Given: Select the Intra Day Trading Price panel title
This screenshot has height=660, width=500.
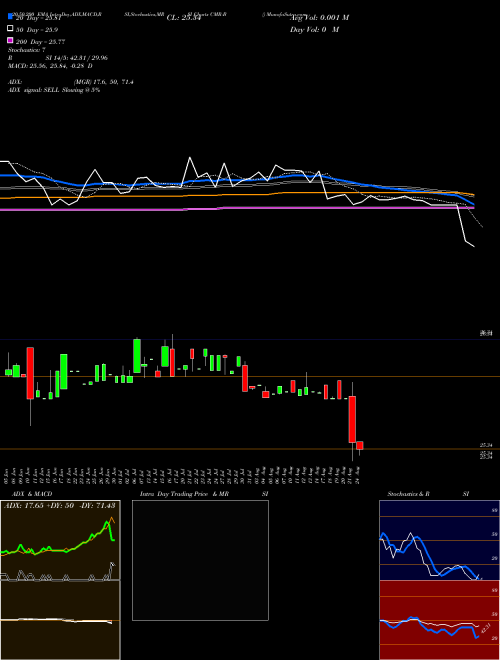Looking at the screenshot, I should [184, 494].
